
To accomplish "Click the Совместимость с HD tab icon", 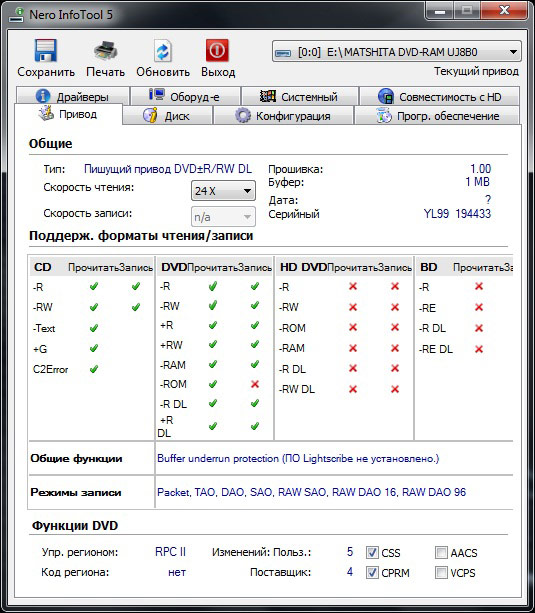I will (x=386, y=96).
